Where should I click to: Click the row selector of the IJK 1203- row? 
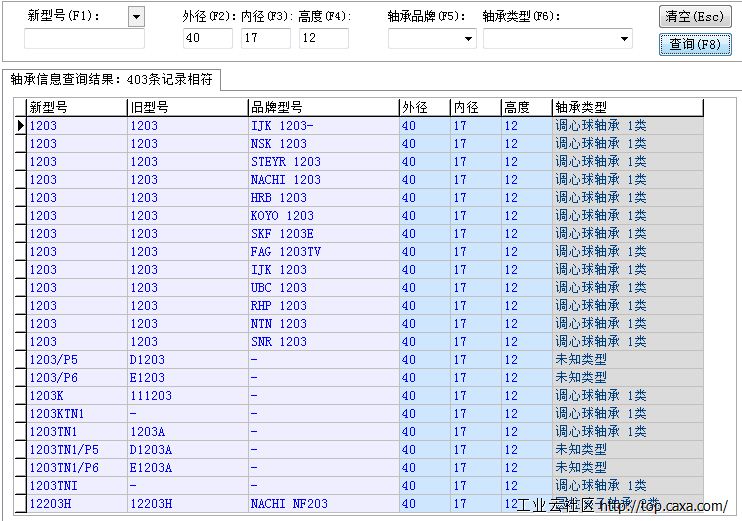pos(20,126)
